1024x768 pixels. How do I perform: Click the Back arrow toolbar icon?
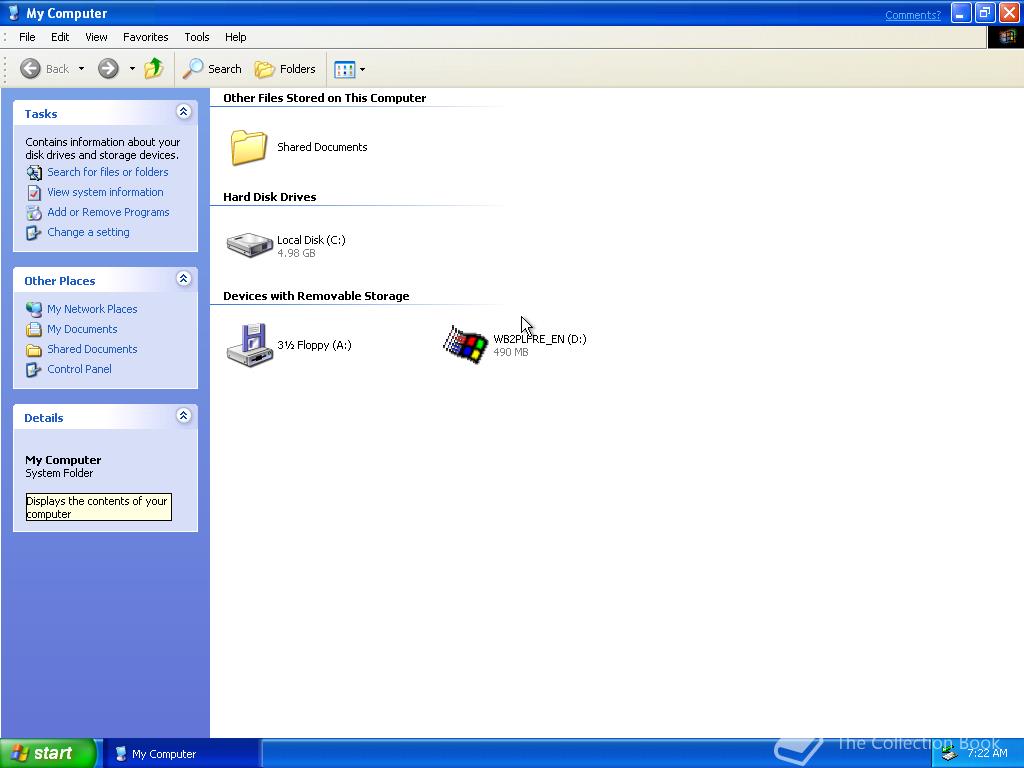click(x=30, y=69)
